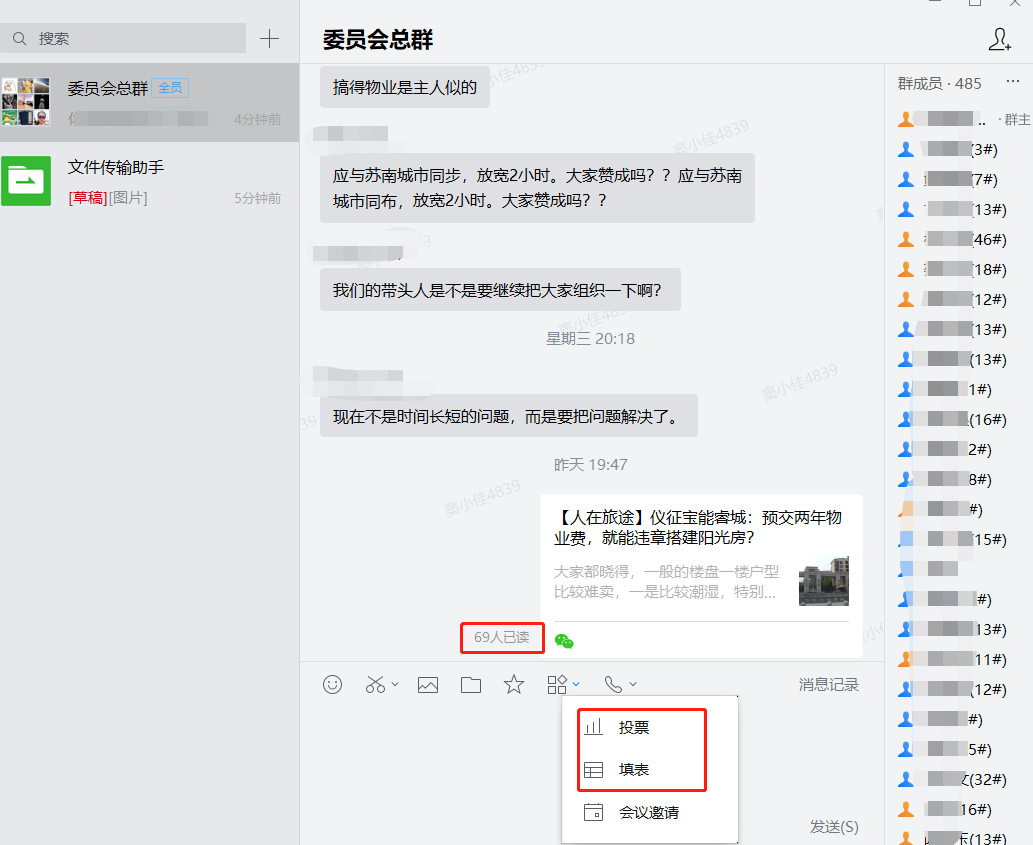Select member labeled (11#)

tap(952, 659)
